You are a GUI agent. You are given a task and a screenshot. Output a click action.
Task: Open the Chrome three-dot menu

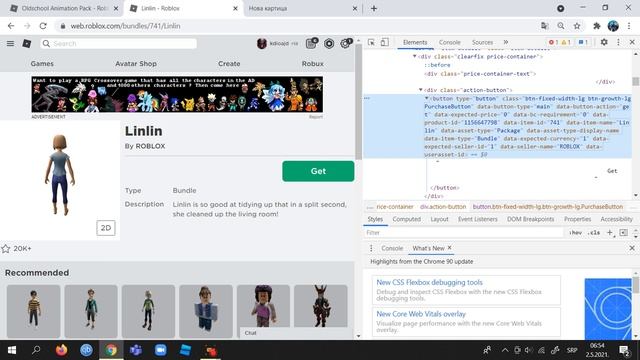[x=629, y=26]
